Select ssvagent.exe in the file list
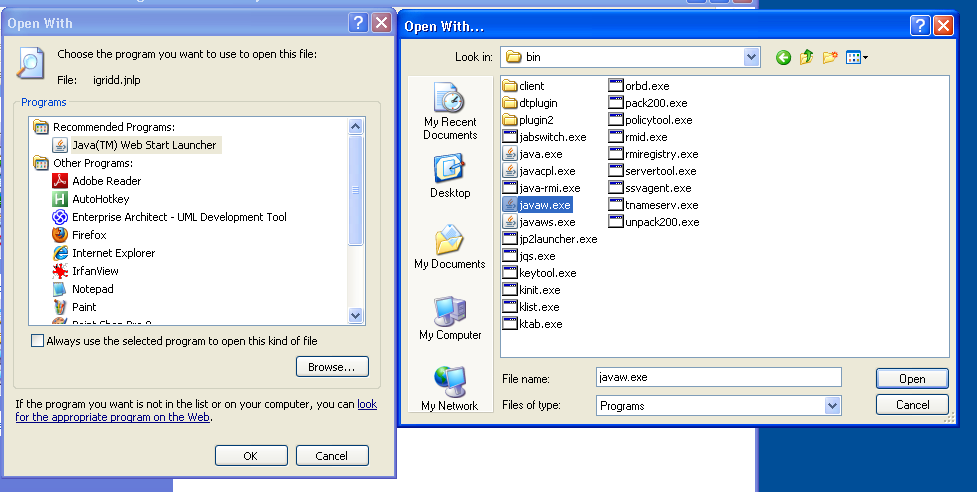The width and height of the screenshot is (977, 492). coord(650,188)
